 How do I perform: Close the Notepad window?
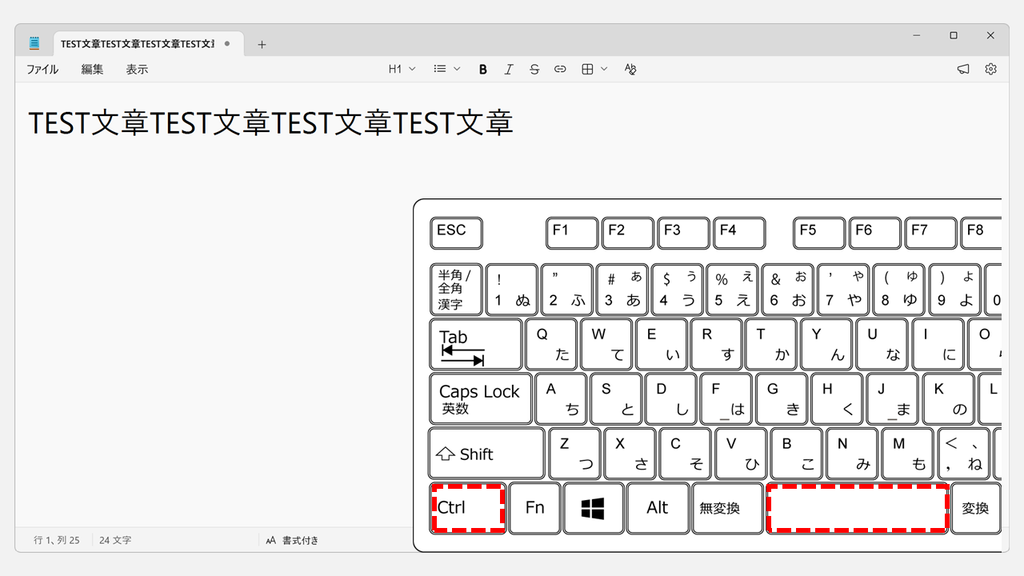(x=991, y=35)
